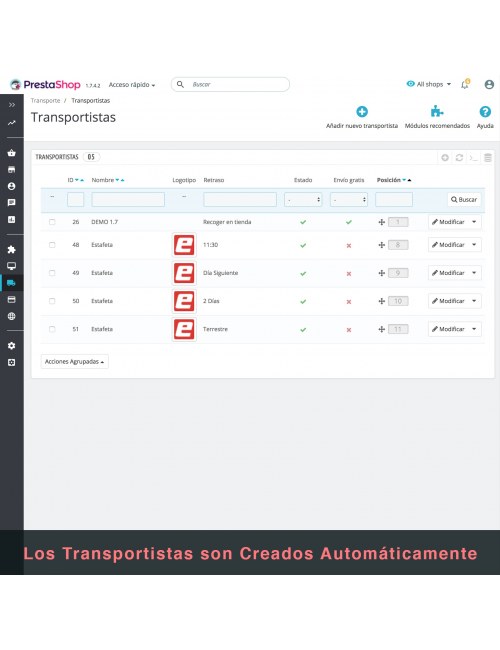Open Modificar arrow menu for carrier 48

click(x=474, y=245)
